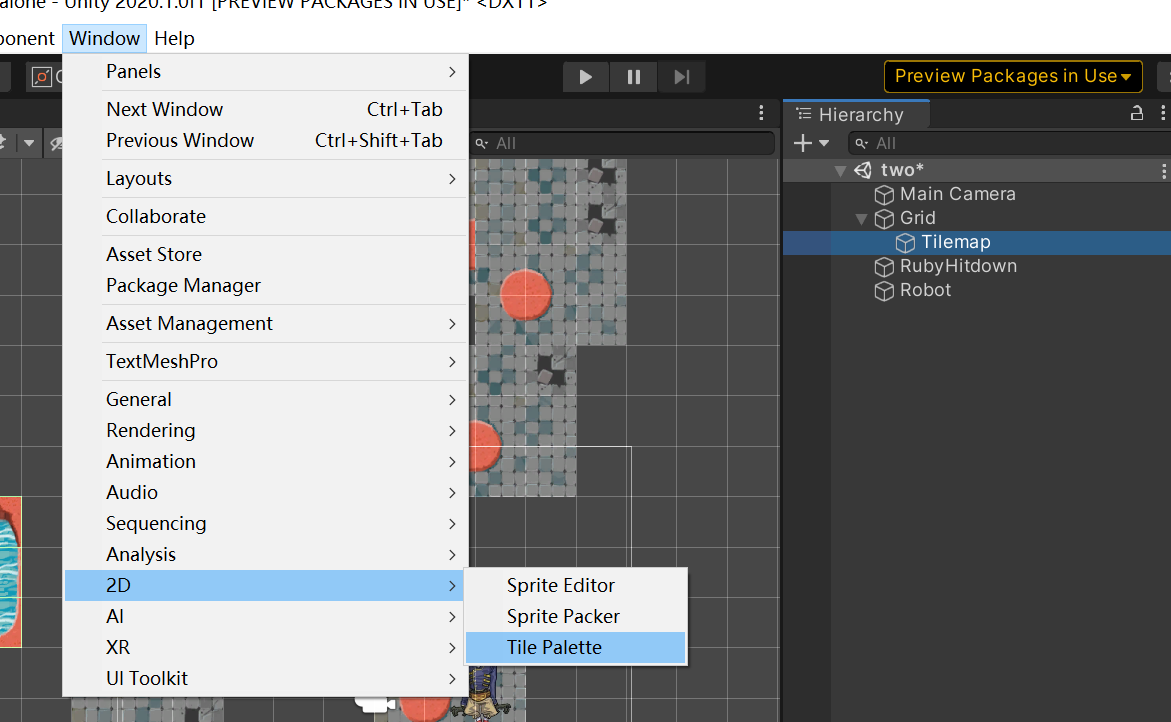Expand the Audio submenu
Screen dimensions: 1171x722
click(x=266, y=493)
